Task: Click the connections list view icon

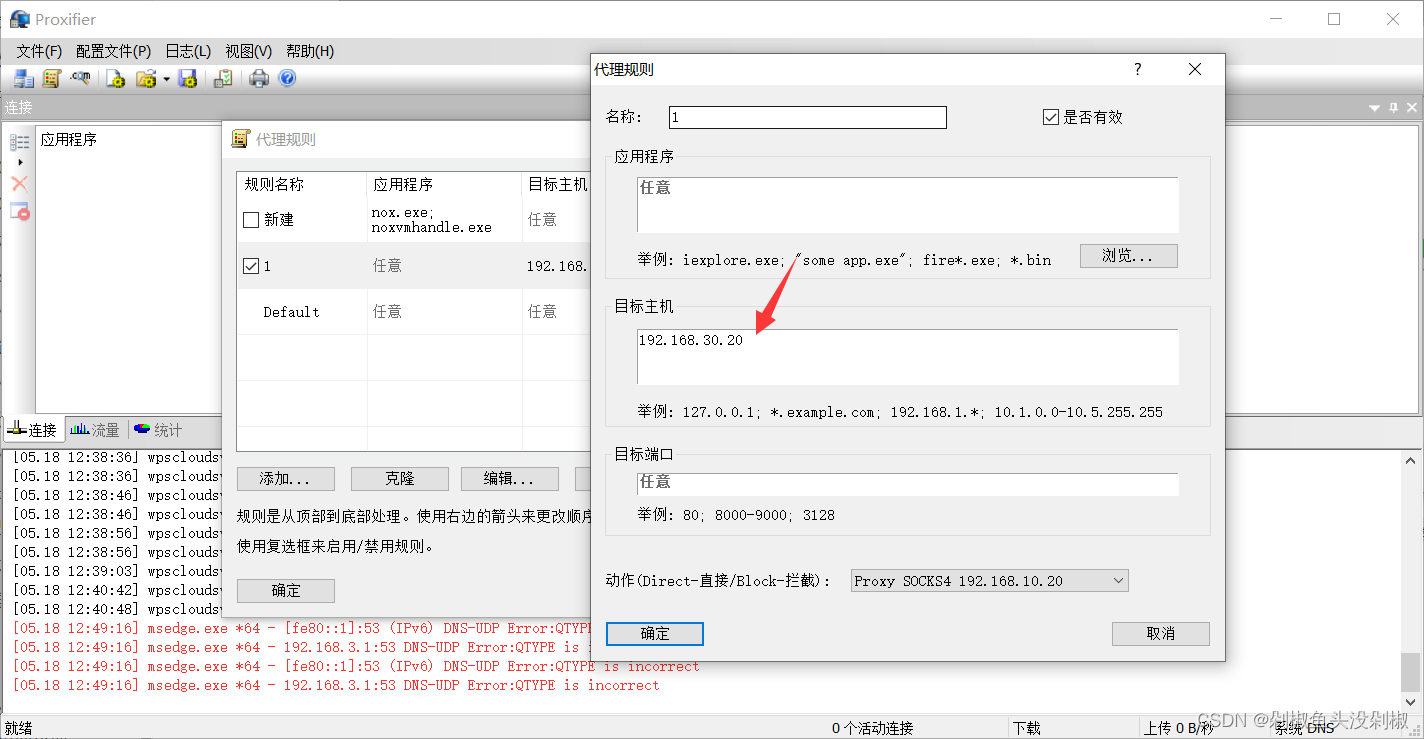Action: (x=19, y=143)
